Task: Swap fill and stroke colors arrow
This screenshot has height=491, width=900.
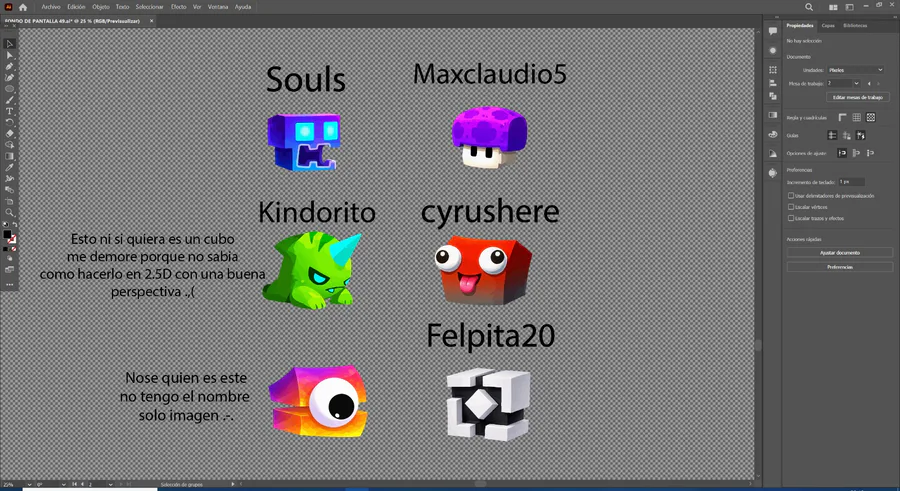Action: pyautogui.click(x=14, y=225)
